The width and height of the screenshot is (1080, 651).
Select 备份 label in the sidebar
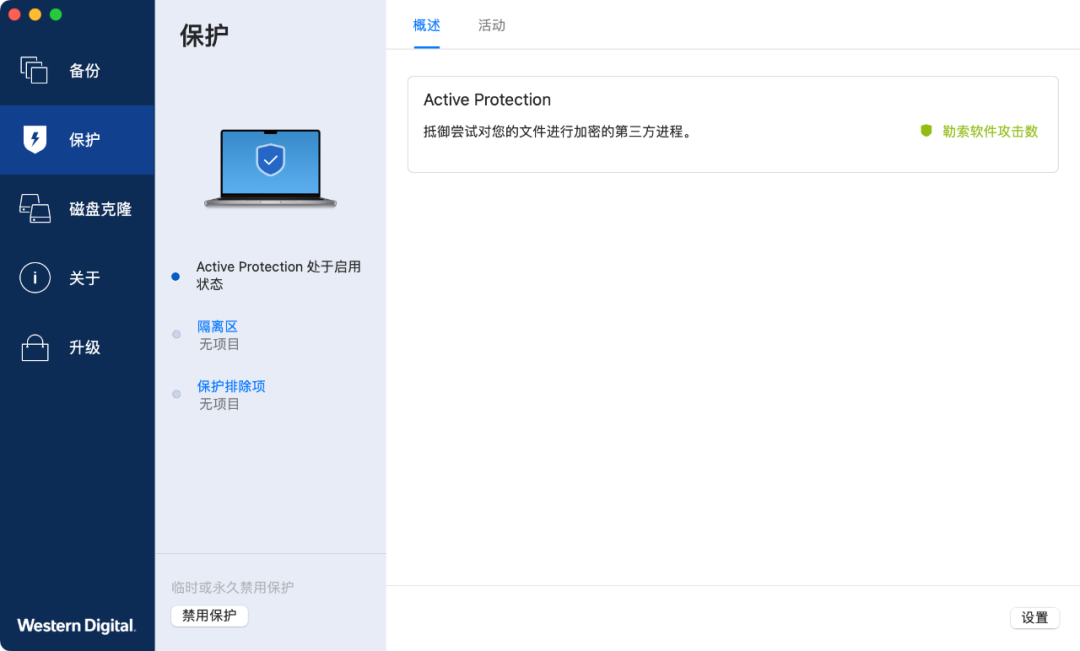[85, 70]
